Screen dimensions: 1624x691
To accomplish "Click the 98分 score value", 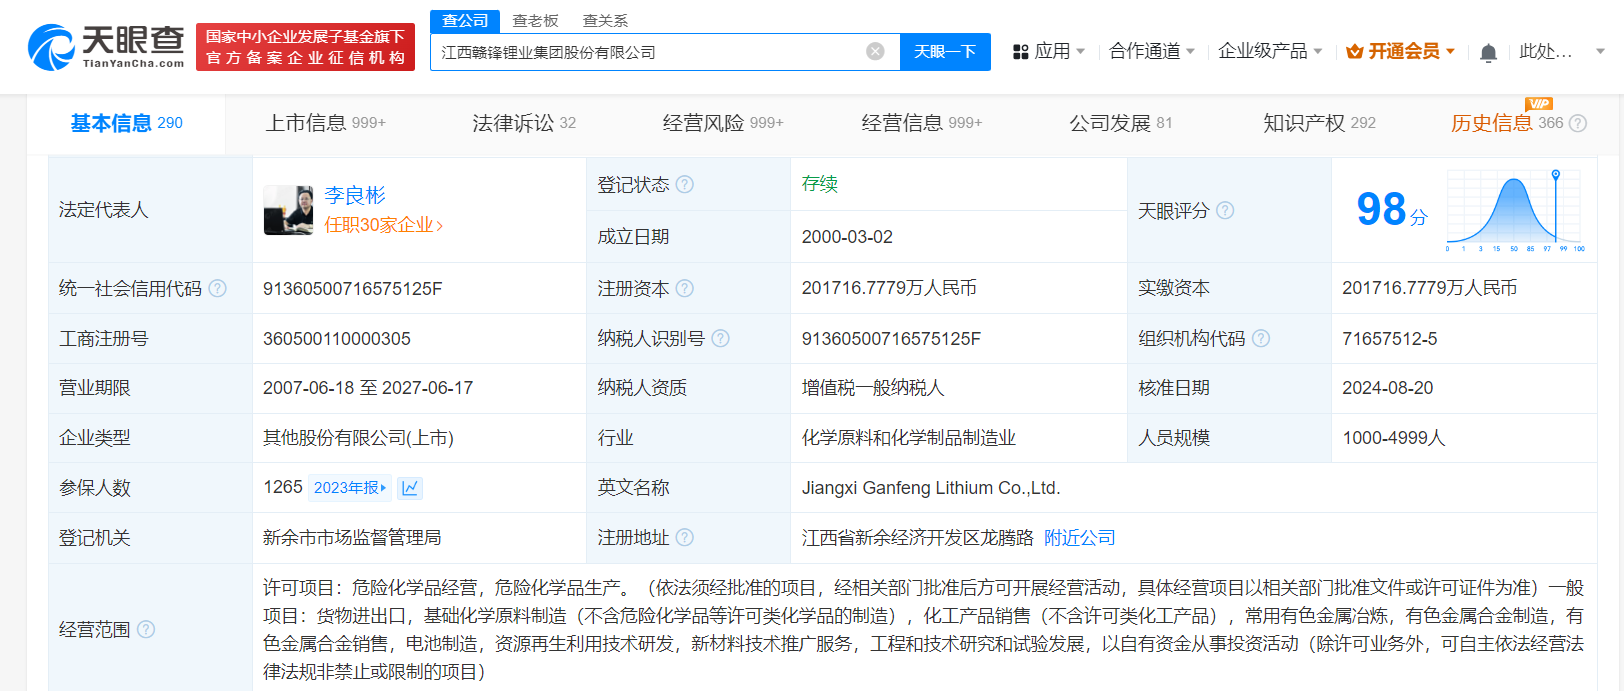I will pyautogui.click(x=1392, y=210).
